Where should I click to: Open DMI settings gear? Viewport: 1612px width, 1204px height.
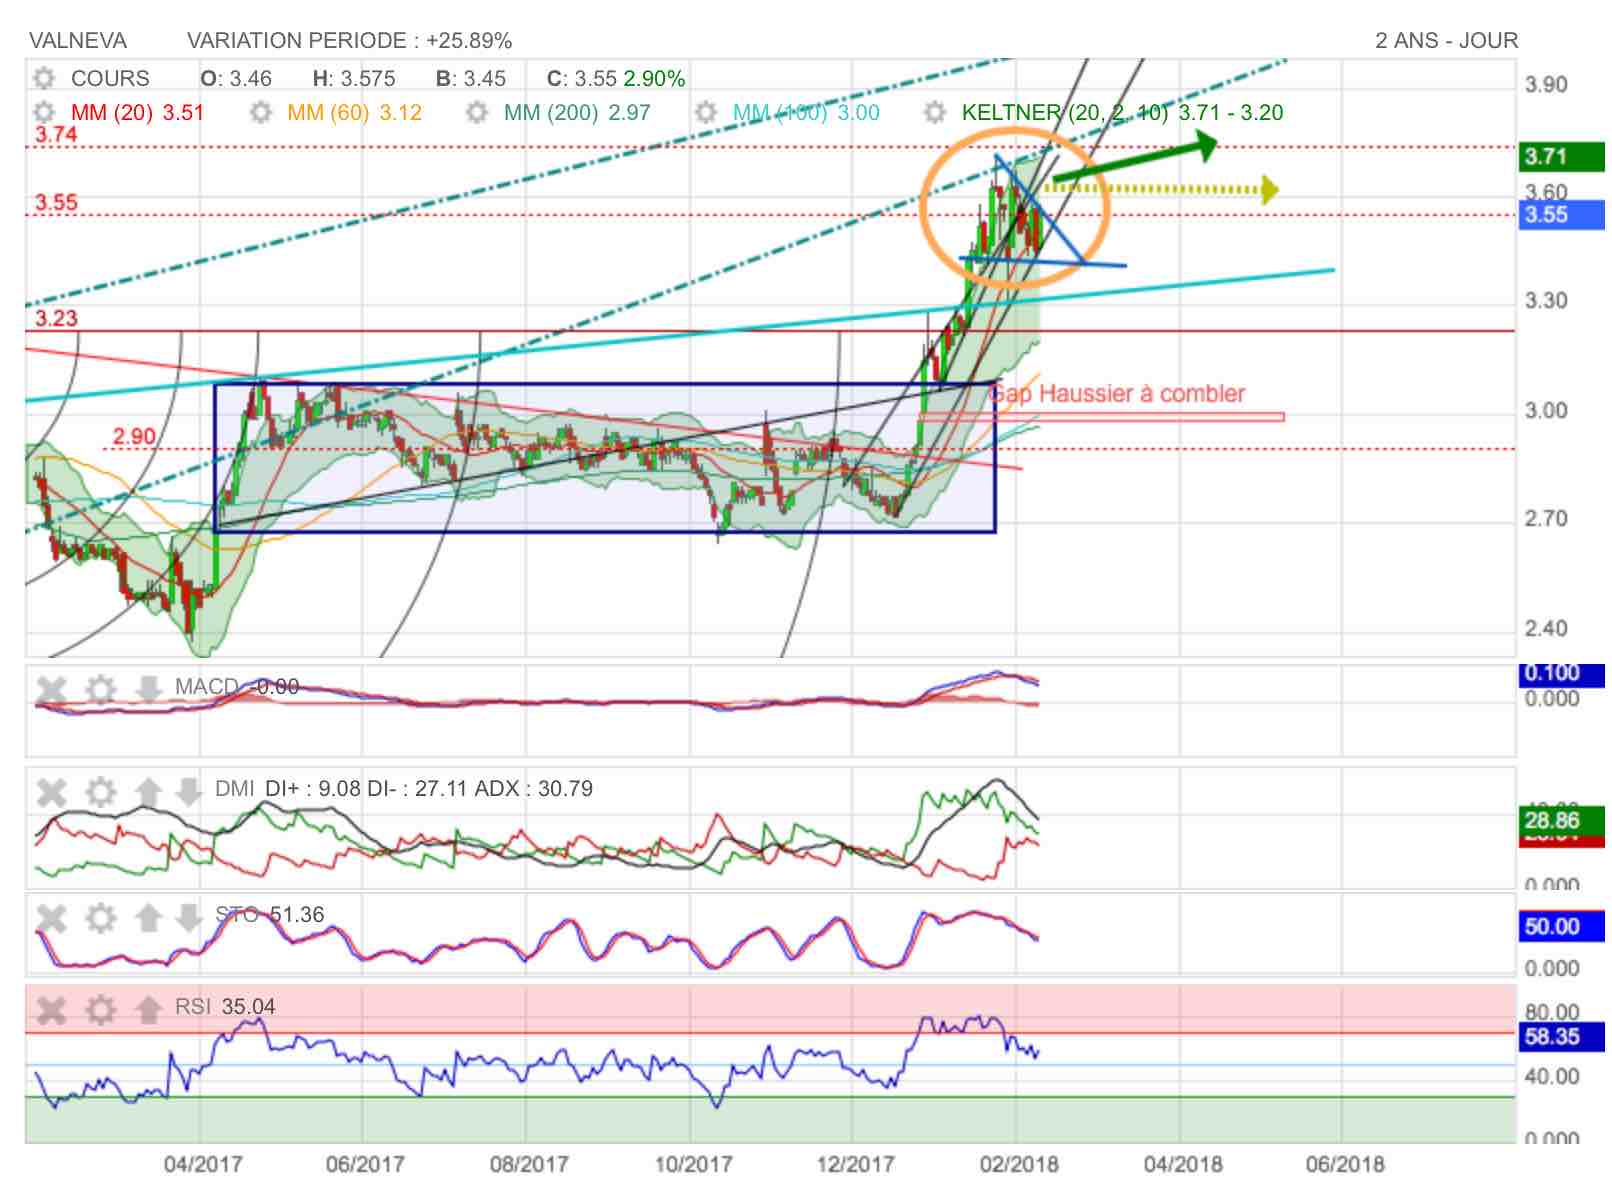[100, 793]
